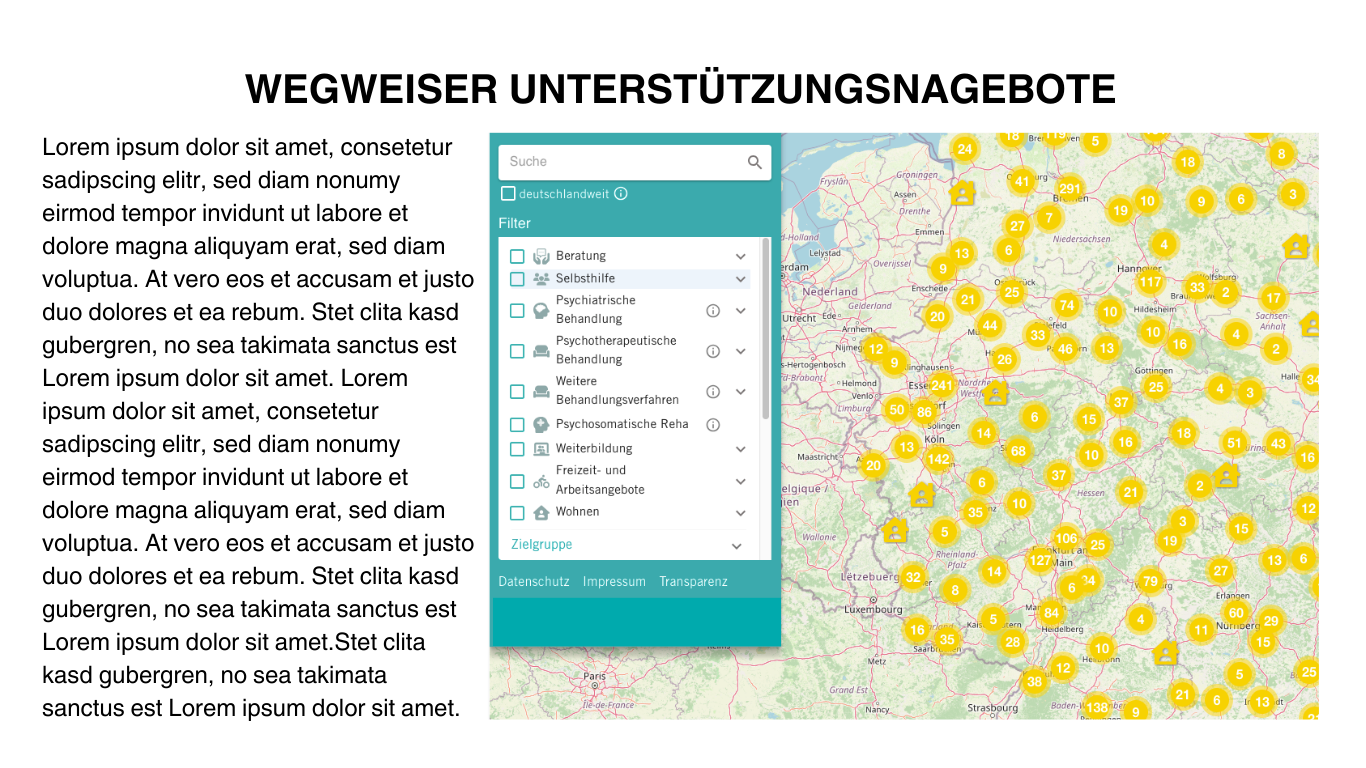Open info icon next to deutschlandweit
This screenshot has width=1366, height=768.
click(x=621, y=194)
